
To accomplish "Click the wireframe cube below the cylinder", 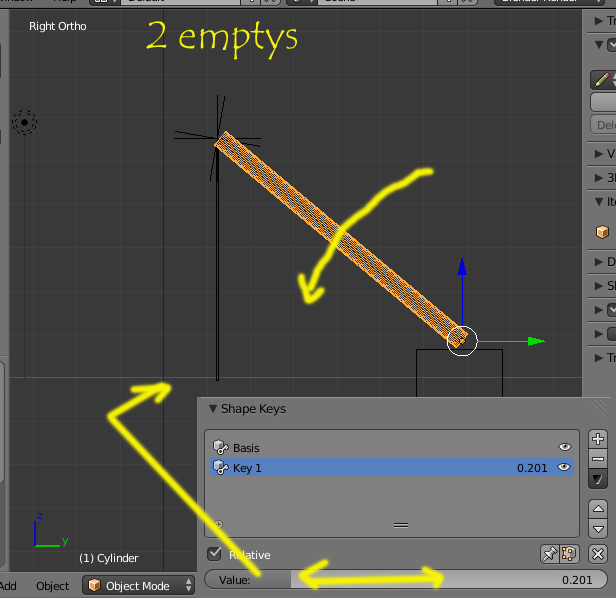I will (x=459, y=372).
